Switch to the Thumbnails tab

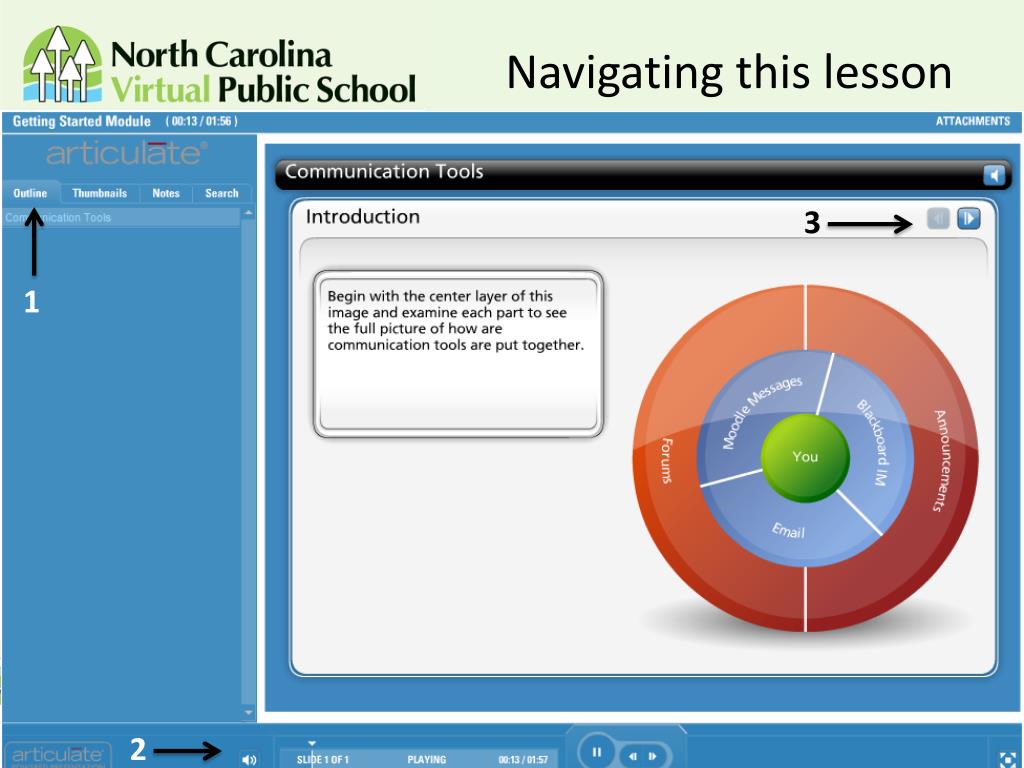(99, 193)
